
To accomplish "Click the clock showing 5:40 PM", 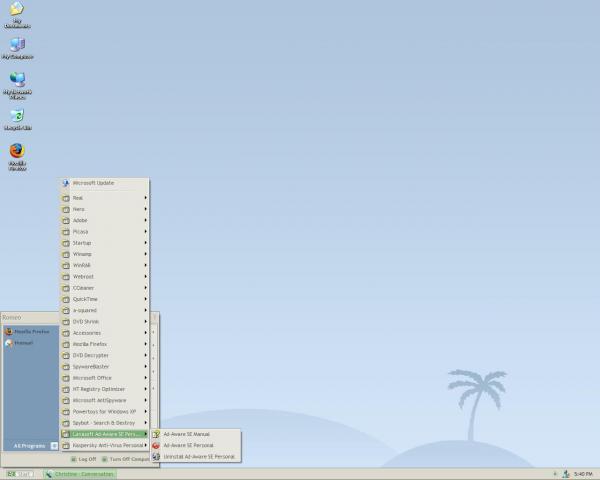I will click(583, 474).
